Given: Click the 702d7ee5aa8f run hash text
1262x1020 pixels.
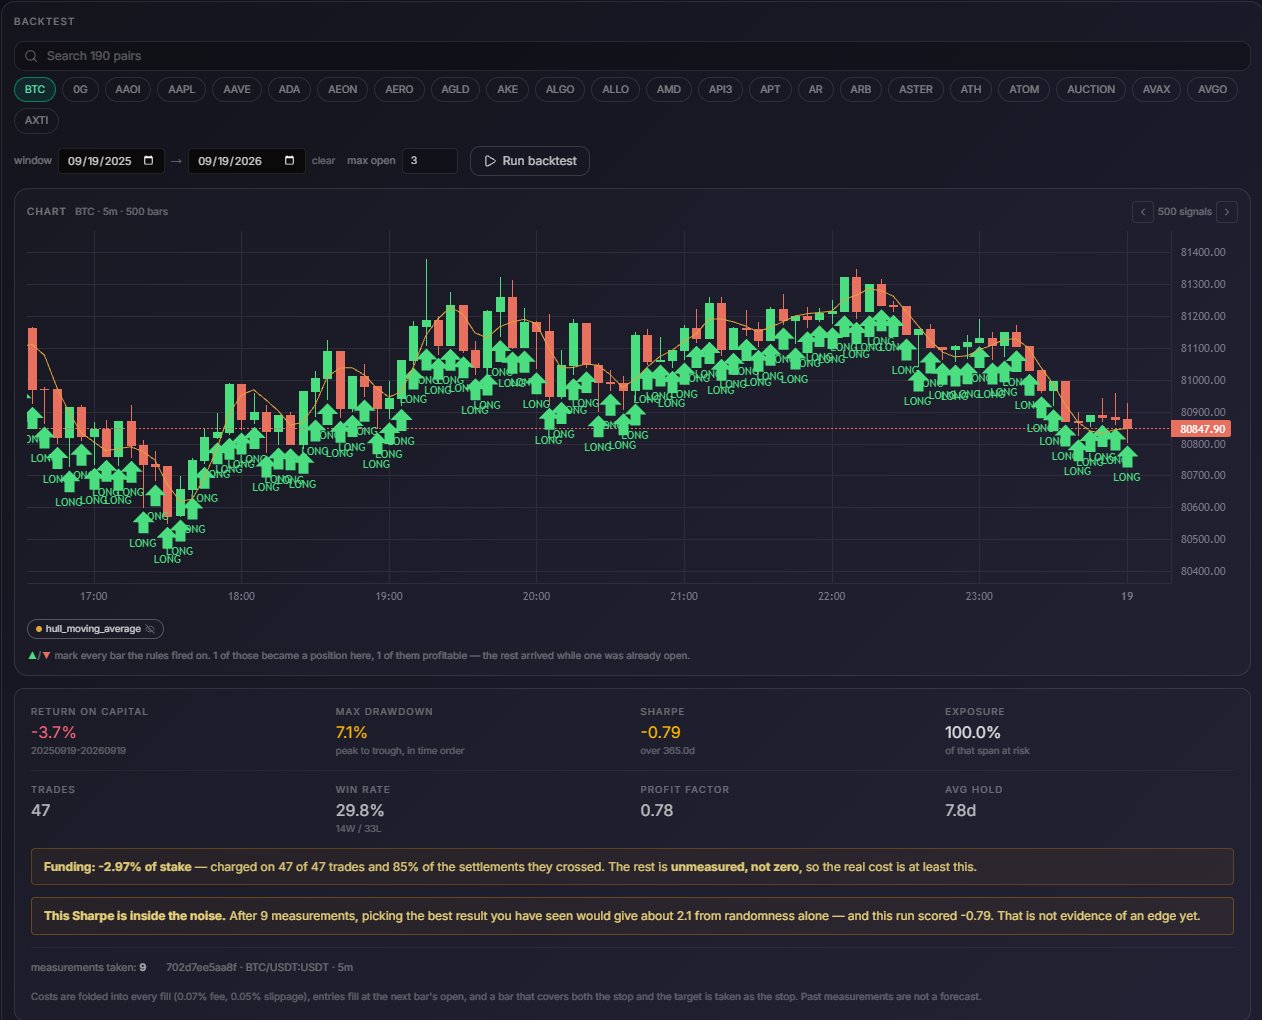Looking at the screenshot, I should click(x=201, y=968).
